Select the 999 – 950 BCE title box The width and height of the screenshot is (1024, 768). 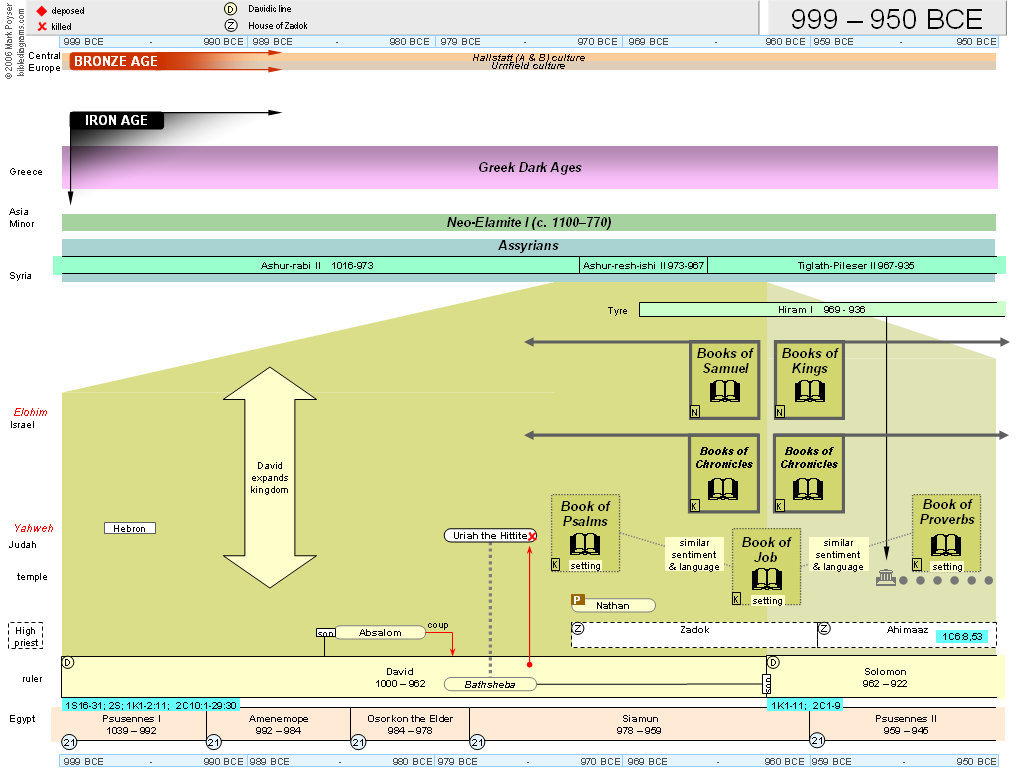[x=886, y=18]
